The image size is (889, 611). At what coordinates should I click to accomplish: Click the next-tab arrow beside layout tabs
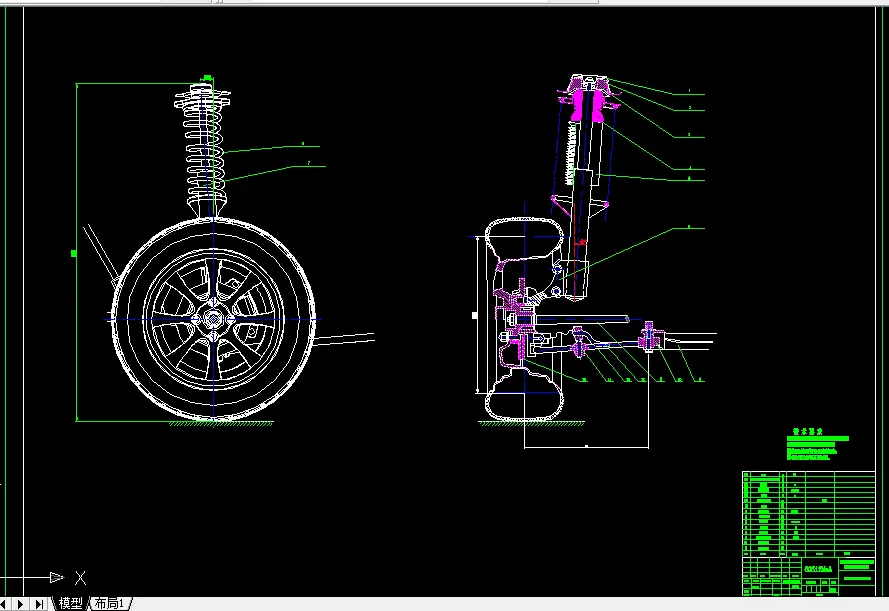pyautogui.click(x=21, y=604)
